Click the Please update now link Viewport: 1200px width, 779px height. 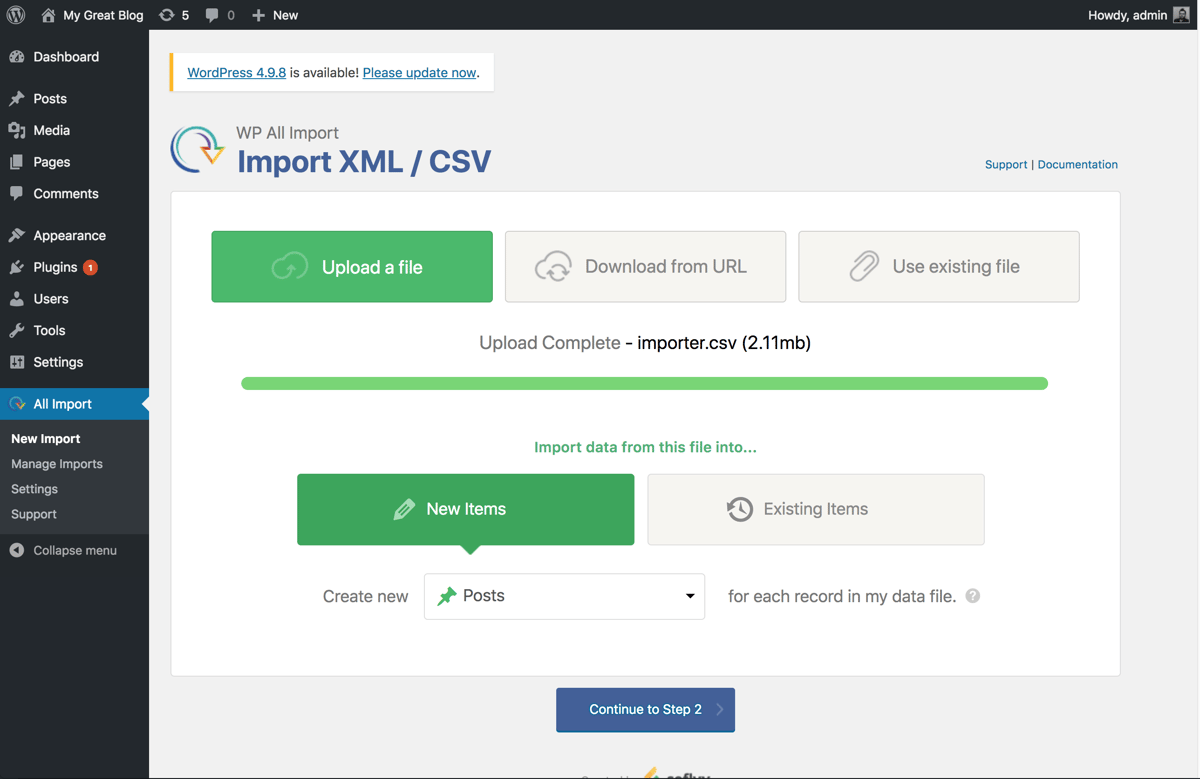(x=420, y=72)
